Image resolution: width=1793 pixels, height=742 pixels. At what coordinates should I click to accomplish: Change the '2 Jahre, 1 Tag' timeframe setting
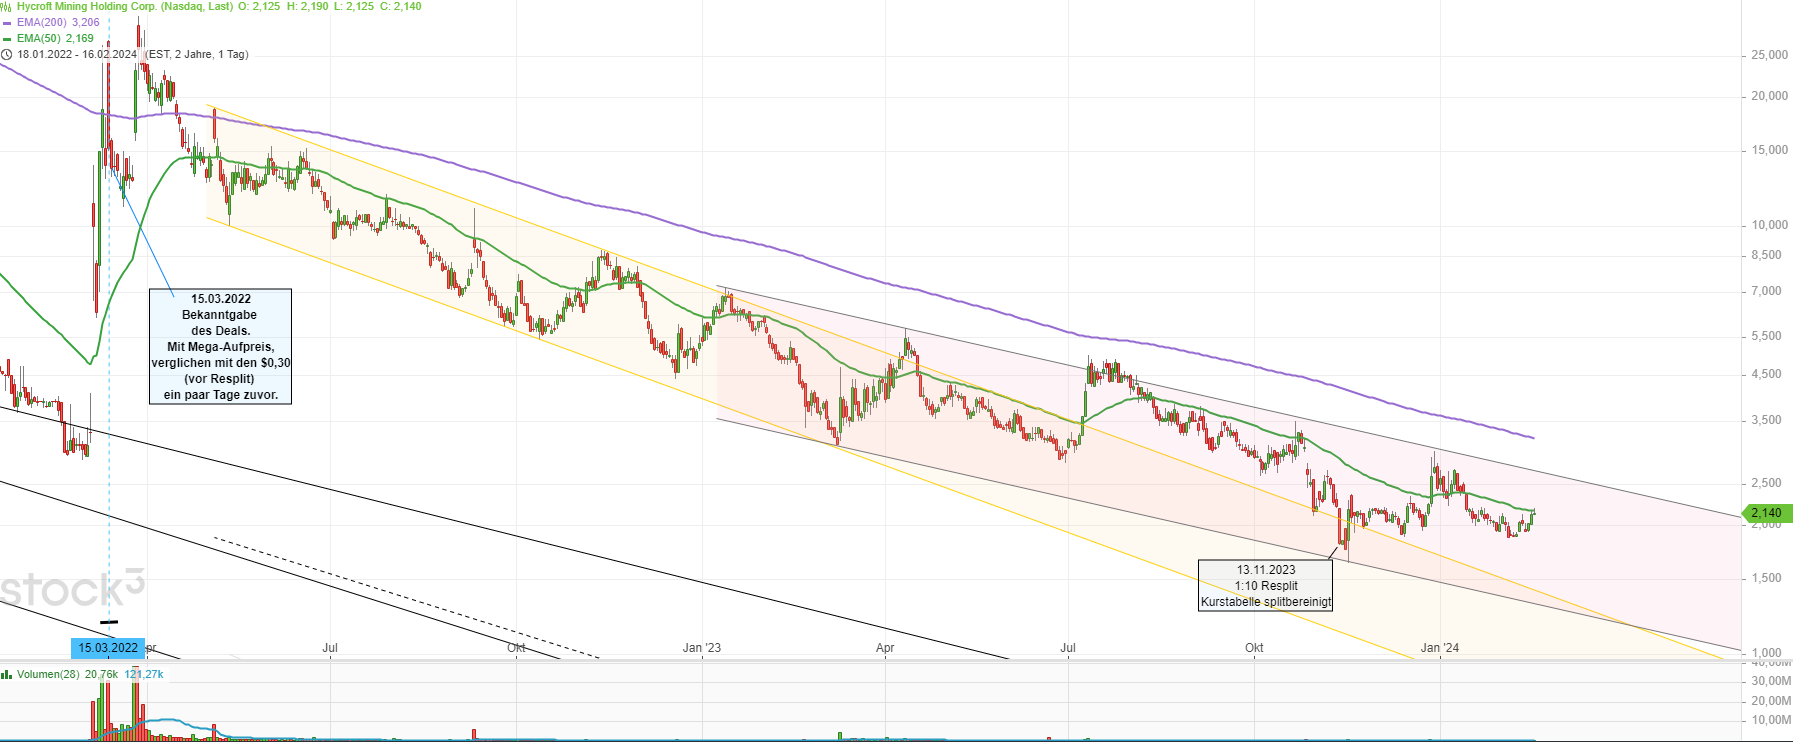210,55
